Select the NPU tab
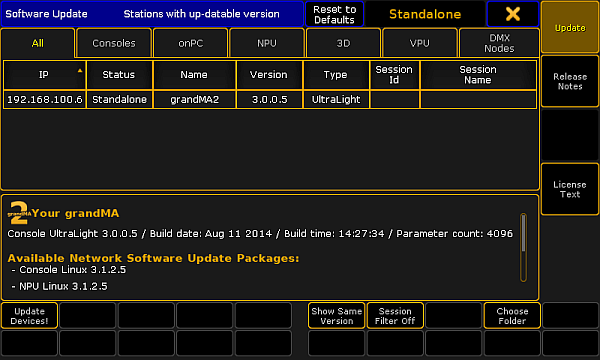The height and width of the screenshot is (360, 600). (267, 43)
